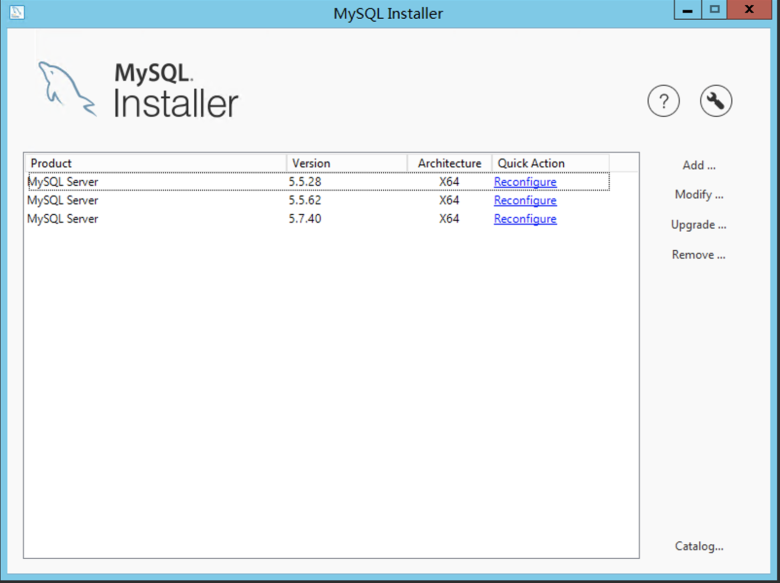Open the help question mark icon

click(x=664, y=101)
